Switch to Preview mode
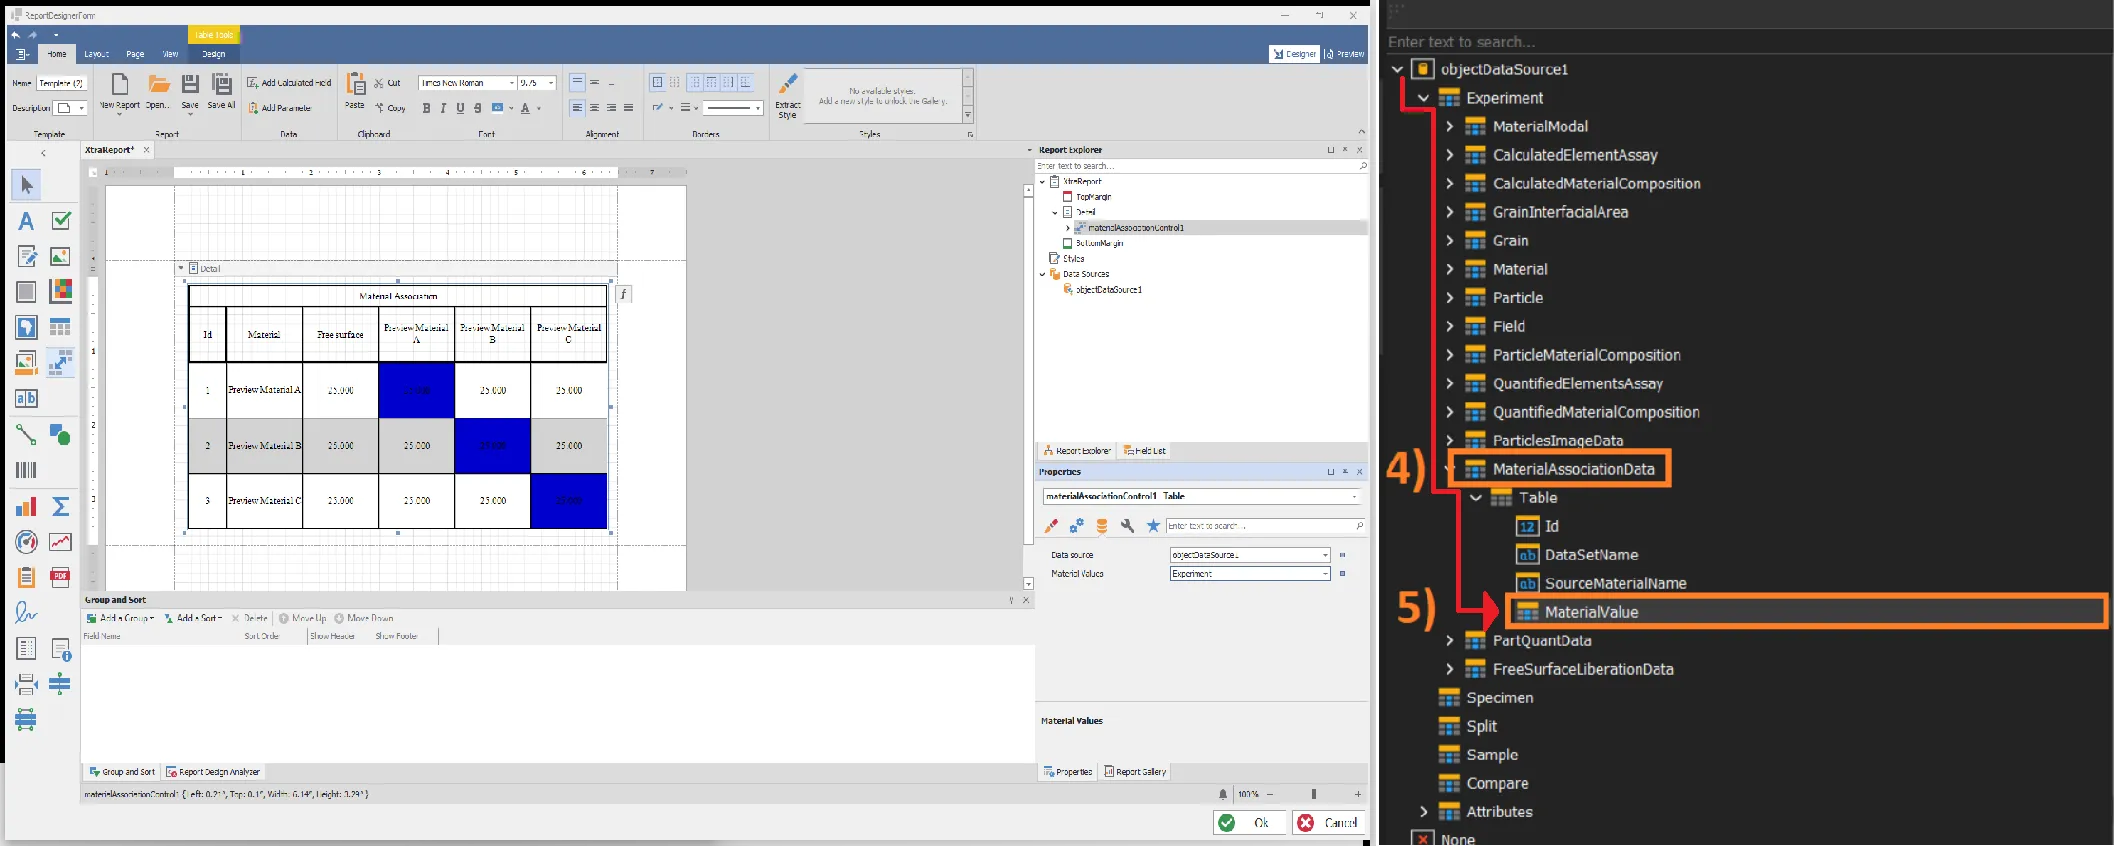 click(x=1344, y=54)
